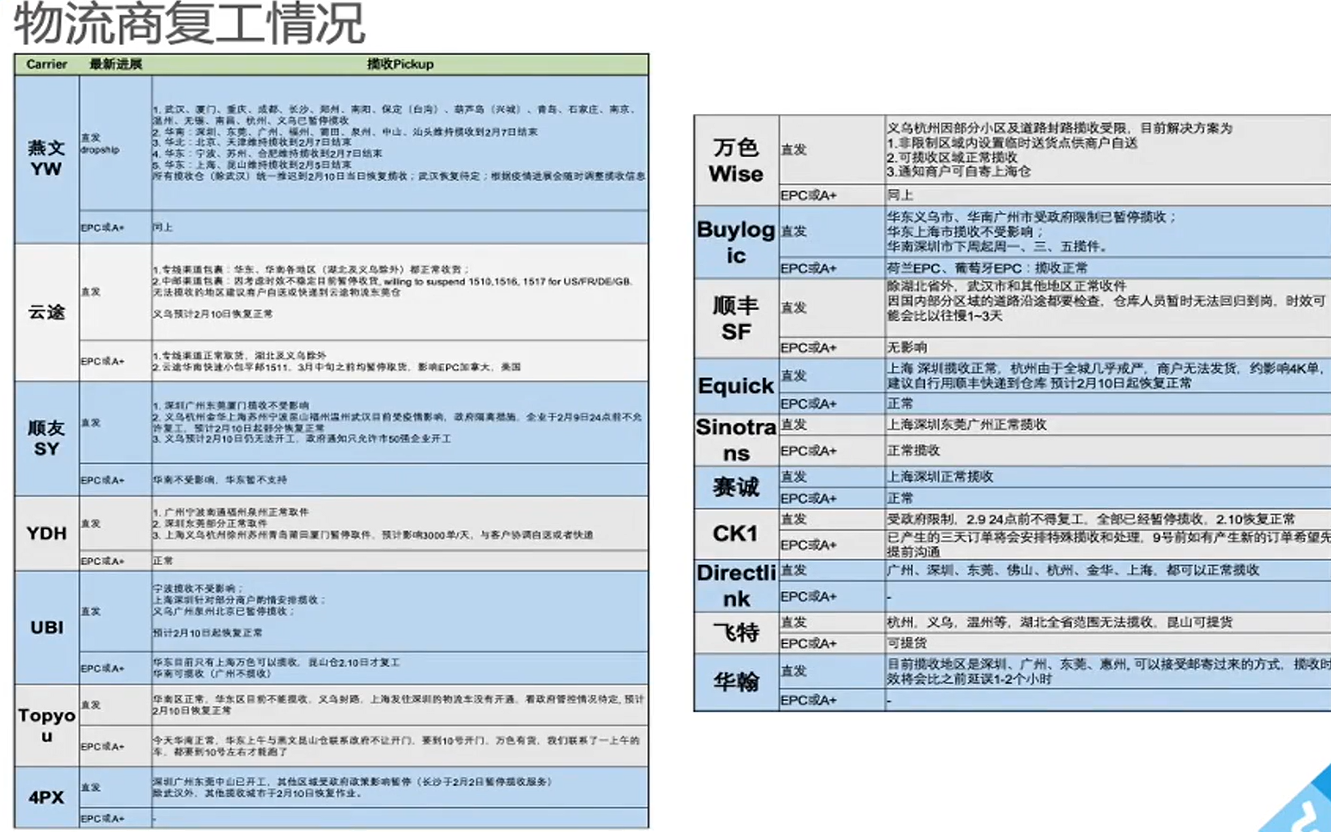Click 无影响 in the 顺丰 SF row
The height and width of the screenshot is (832, 1331).
point(906,348)
